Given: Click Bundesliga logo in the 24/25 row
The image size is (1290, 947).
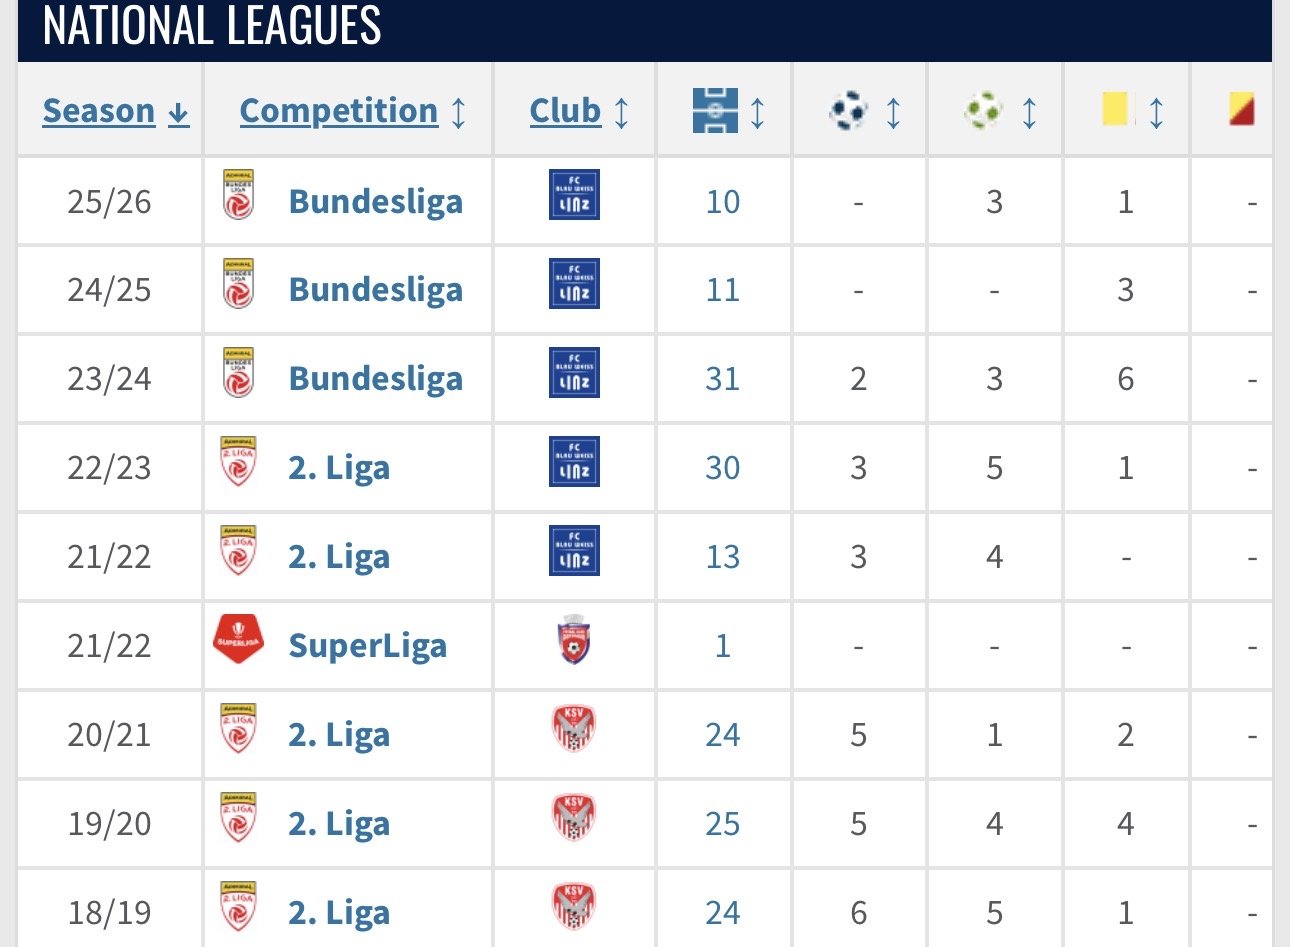Looking at the screenshot, I should (x=238, y=284).
